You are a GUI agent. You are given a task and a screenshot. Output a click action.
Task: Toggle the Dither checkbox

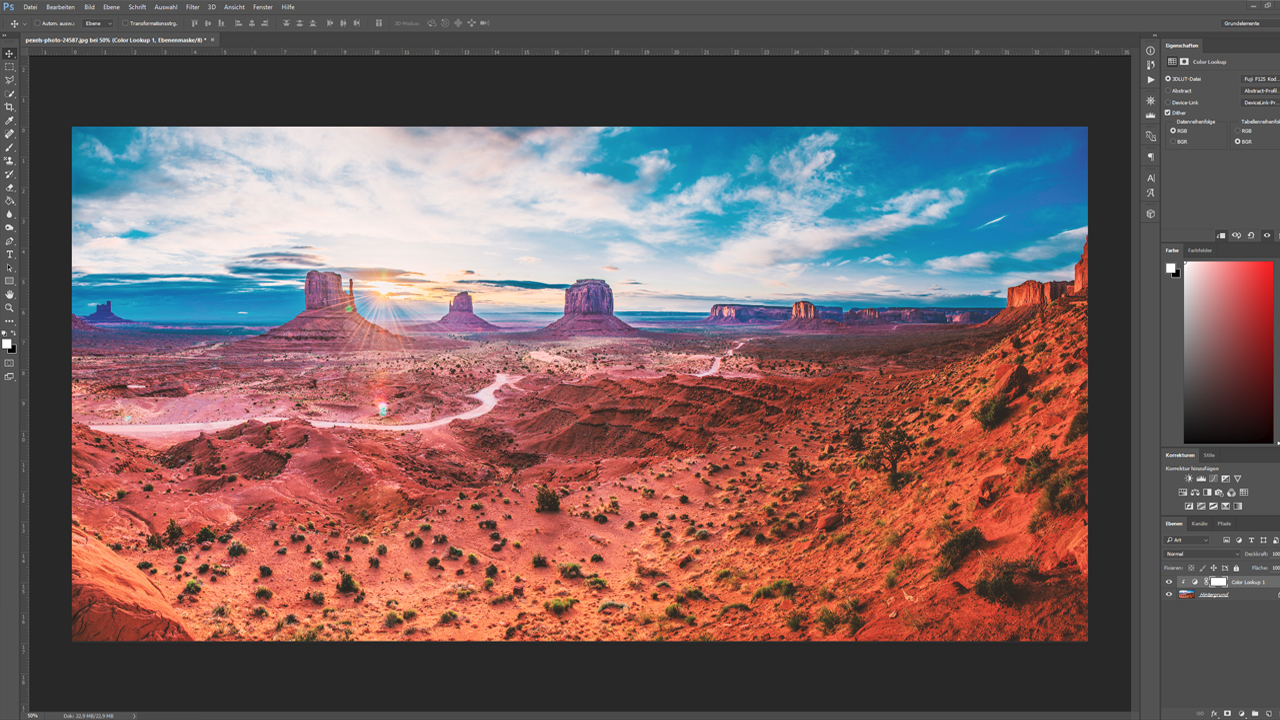(x=1168, y=113)
